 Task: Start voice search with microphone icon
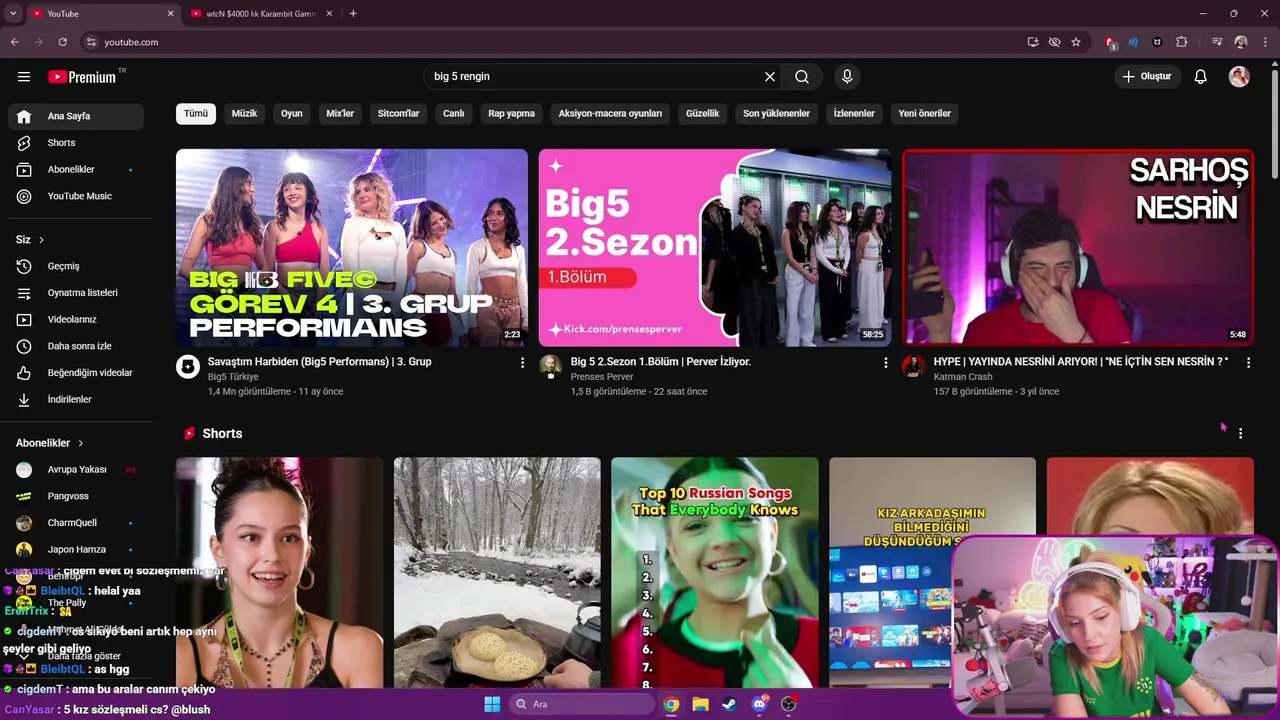847,77
